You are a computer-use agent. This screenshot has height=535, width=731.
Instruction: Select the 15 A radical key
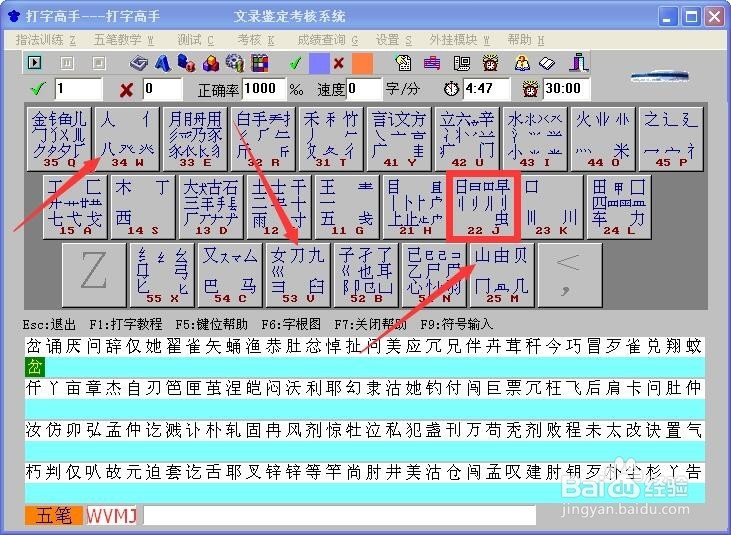(76, 207)
